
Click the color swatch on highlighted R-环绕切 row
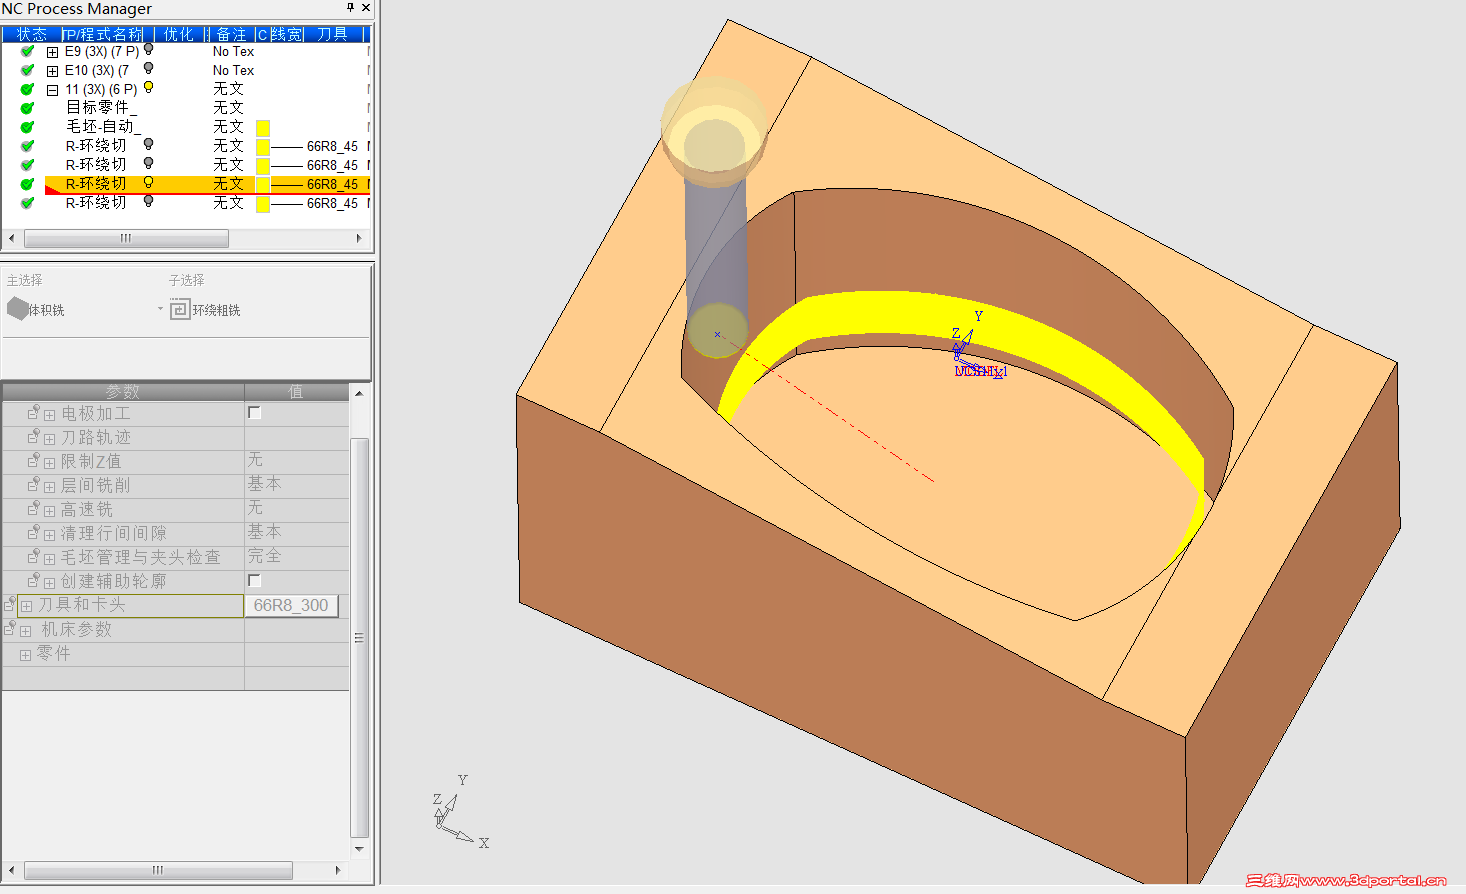point(263,184)
